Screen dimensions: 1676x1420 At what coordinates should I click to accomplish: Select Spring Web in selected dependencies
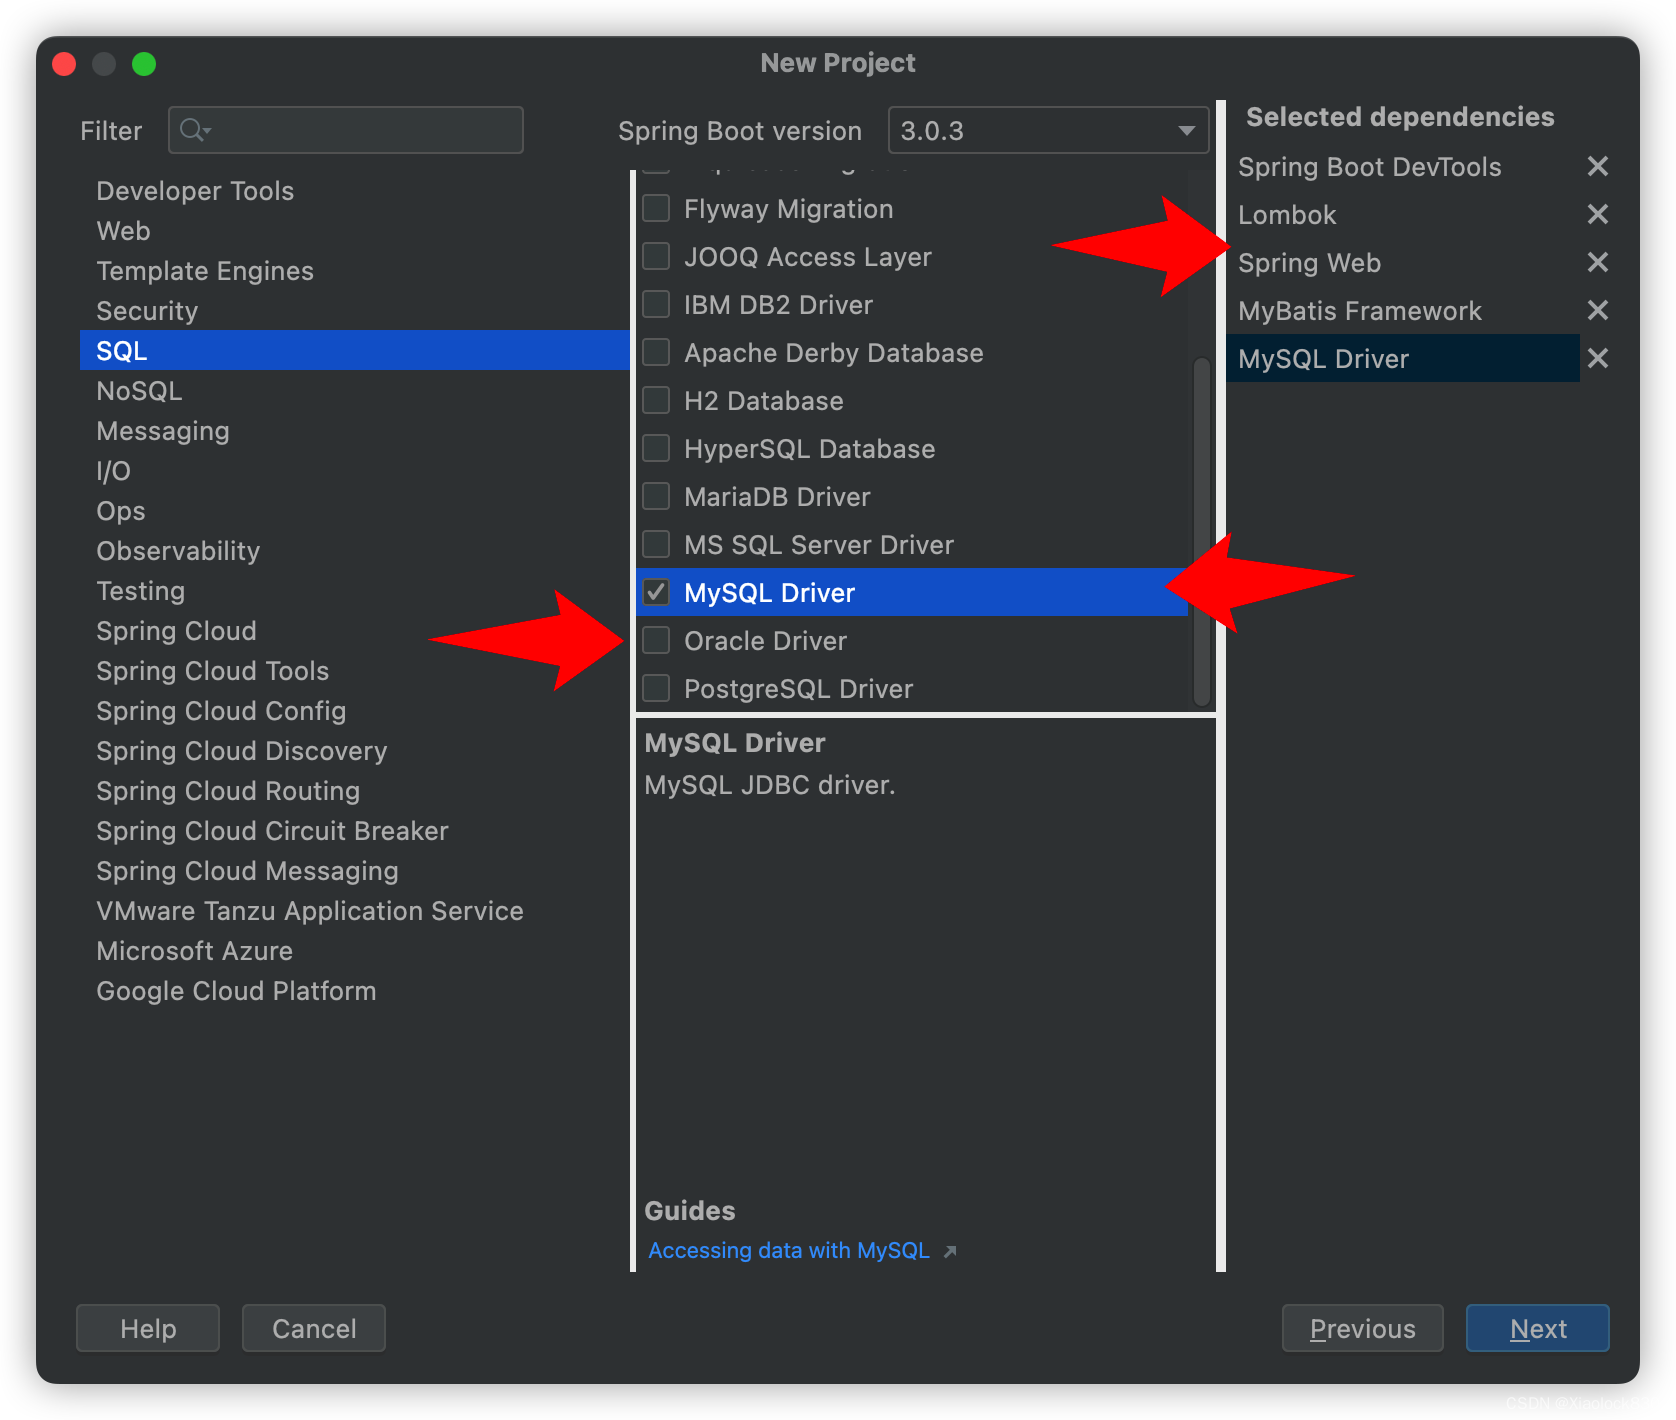[1403, 262]
